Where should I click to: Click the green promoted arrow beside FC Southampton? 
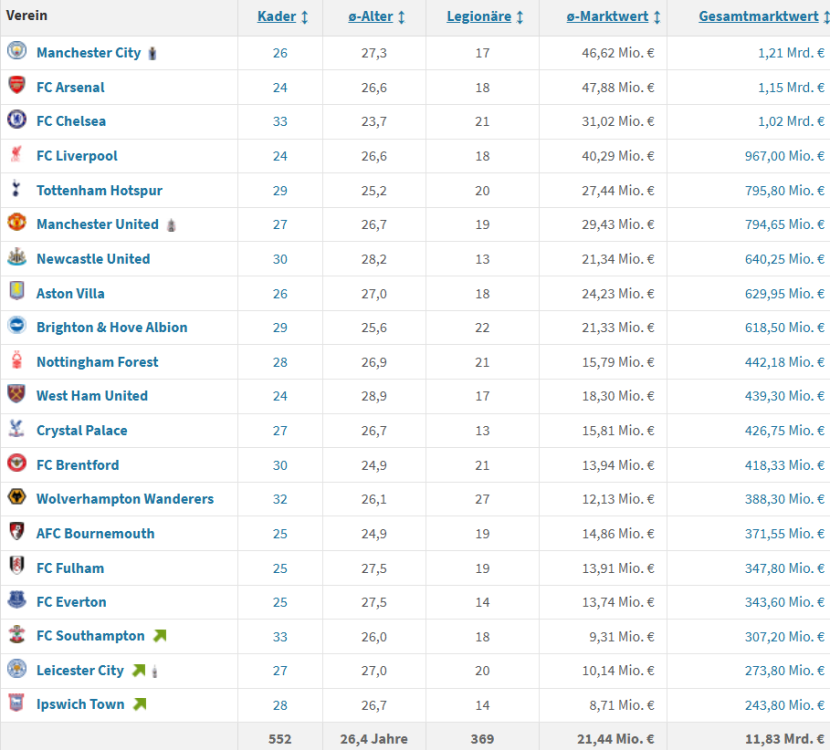click(160, 636)
